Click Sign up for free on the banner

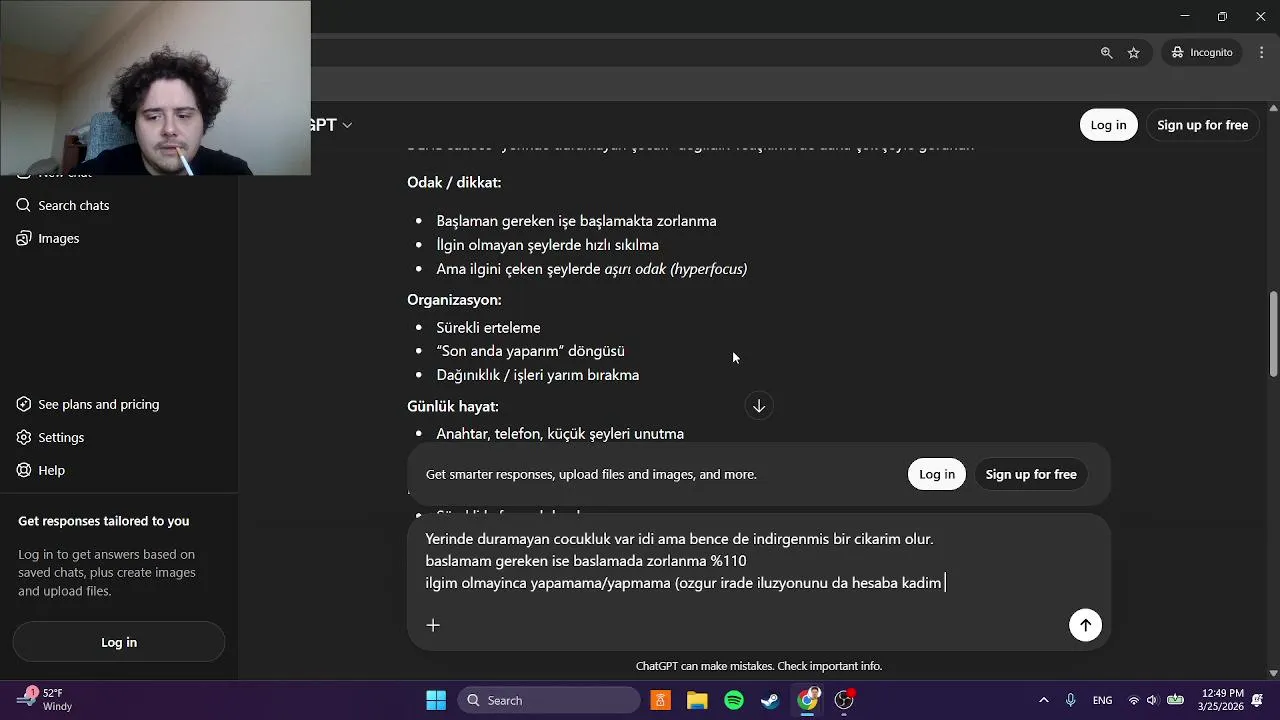1031,474
